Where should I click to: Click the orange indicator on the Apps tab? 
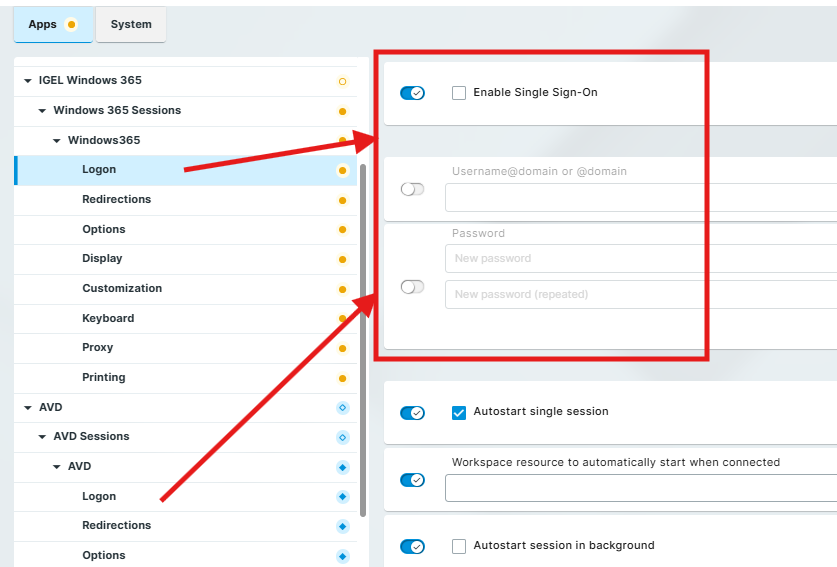click(x=71, y=25)
